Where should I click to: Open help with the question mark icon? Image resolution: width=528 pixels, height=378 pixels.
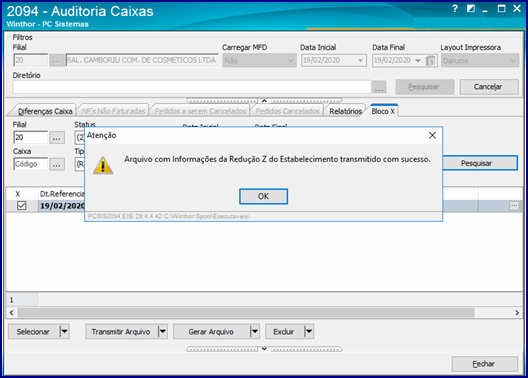pyautogui.click(x=455, y=9)
